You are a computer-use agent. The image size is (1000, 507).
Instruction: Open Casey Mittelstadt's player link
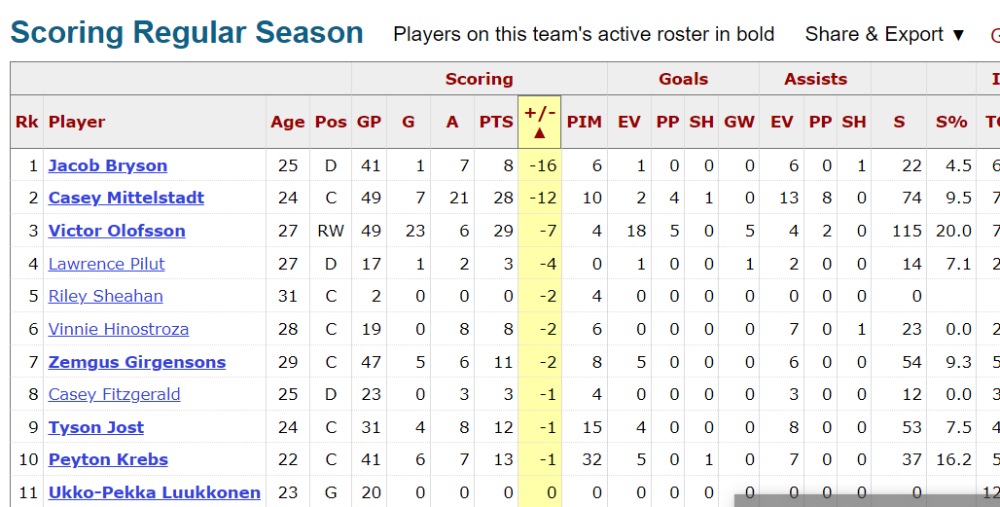point(126,198)
